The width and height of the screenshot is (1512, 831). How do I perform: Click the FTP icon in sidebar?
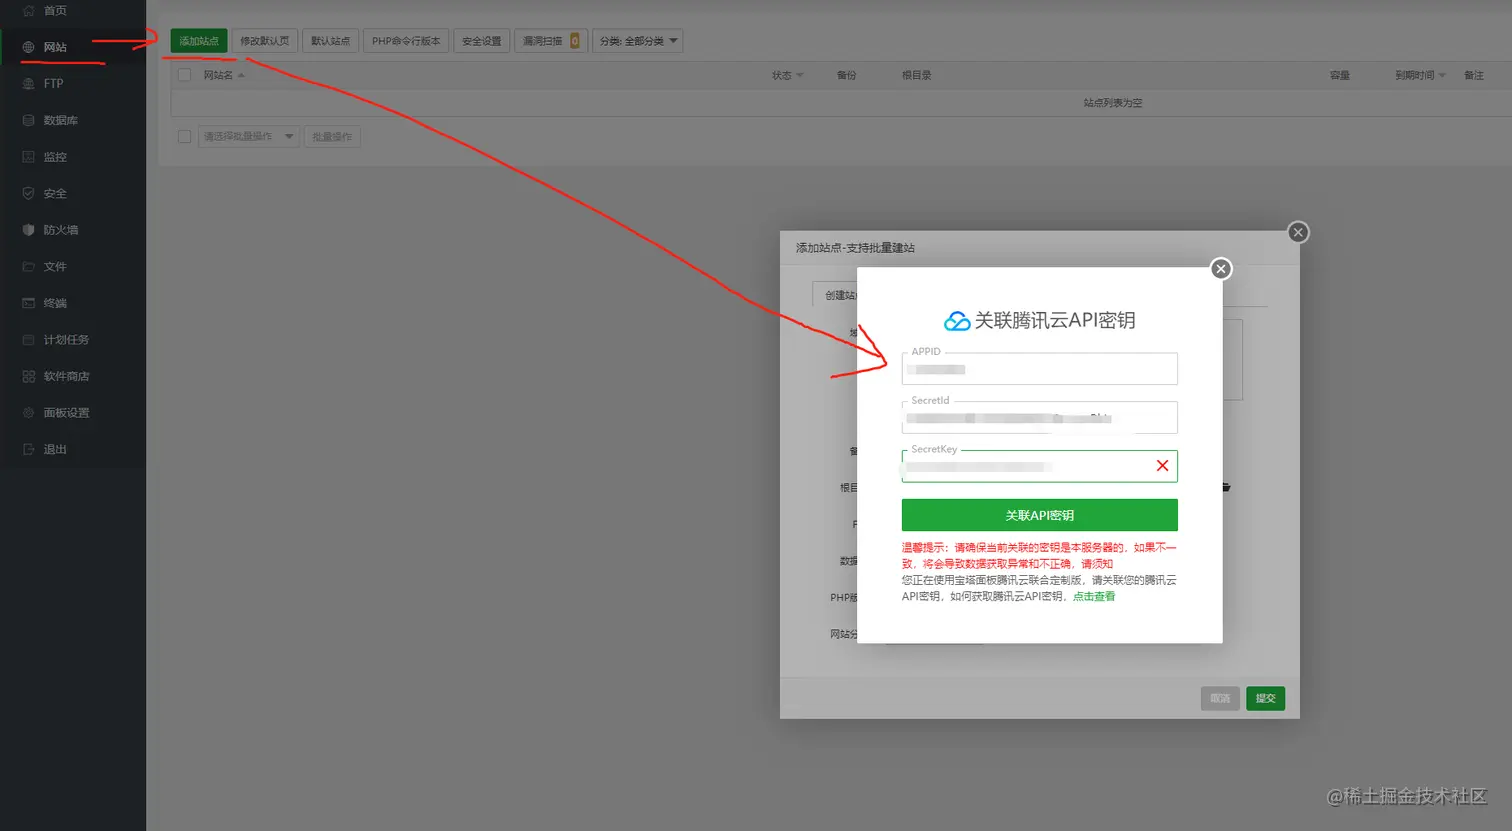point(28,84)
